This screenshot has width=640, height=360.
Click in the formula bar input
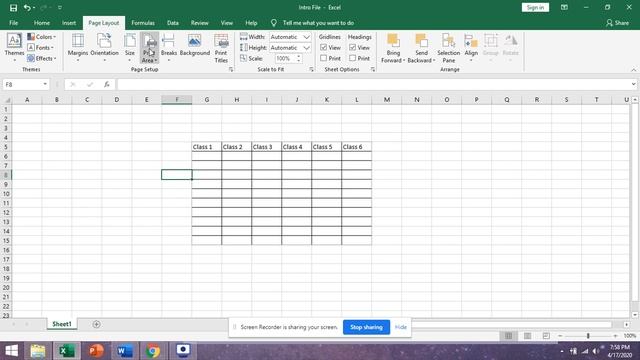pyautogui.click(x=374, y=84)
